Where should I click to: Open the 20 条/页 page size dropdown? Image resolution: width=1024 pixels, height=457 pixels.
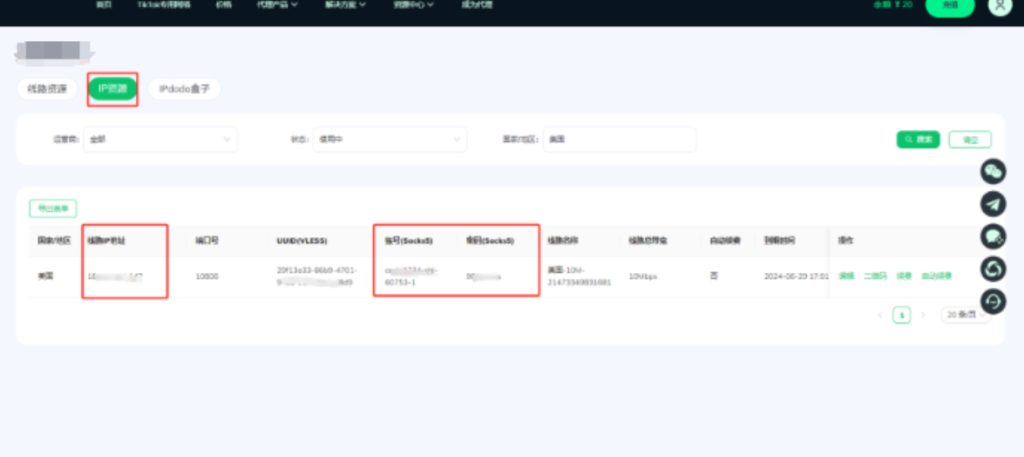click(x=965, y=315)
